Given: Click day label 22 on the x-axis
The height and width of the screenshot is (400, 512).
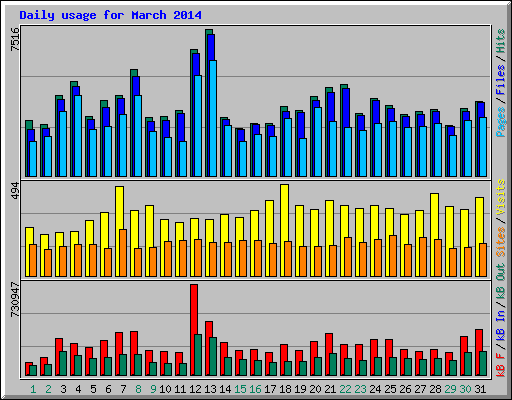Looking at the screenshot, I should [x=345, y=389].
